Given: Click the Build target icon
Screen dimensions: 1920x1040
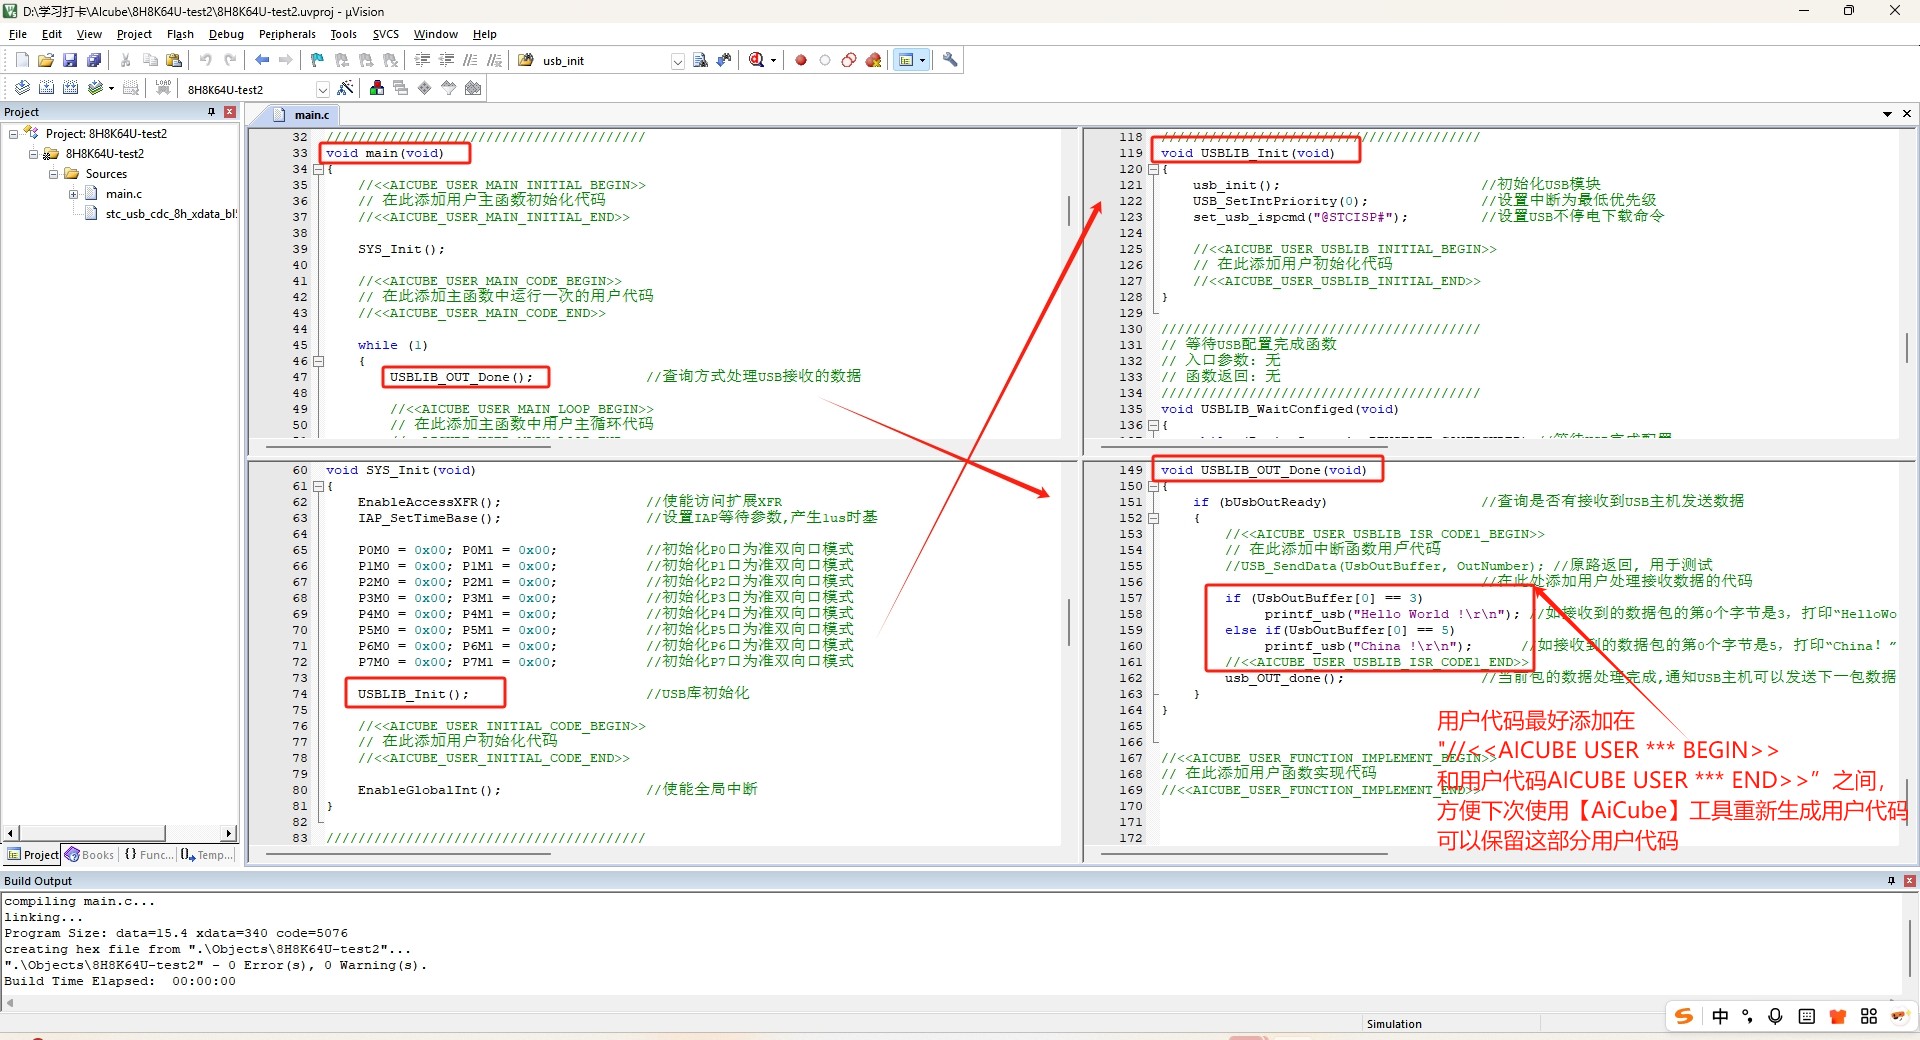Looking at the screenshot, I should [x=46, y=88].
